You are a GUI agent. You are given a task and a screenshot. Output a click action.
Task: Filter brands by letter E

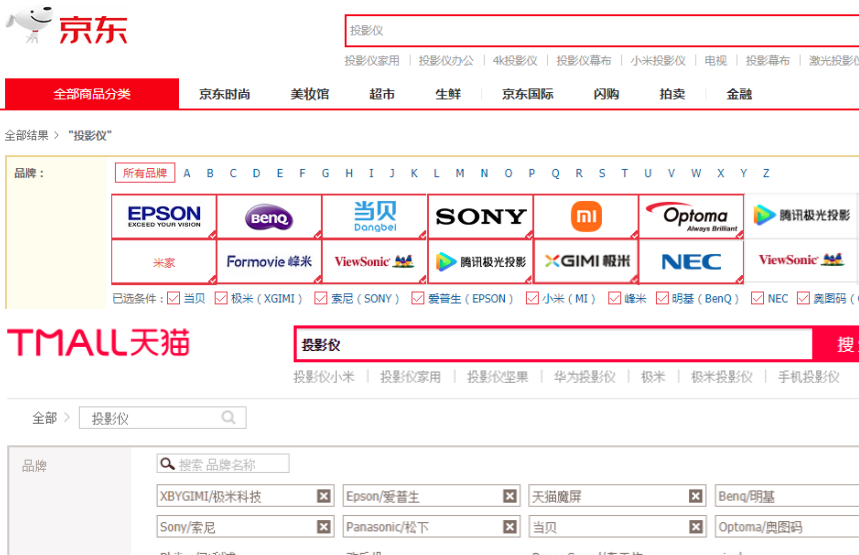280,173
